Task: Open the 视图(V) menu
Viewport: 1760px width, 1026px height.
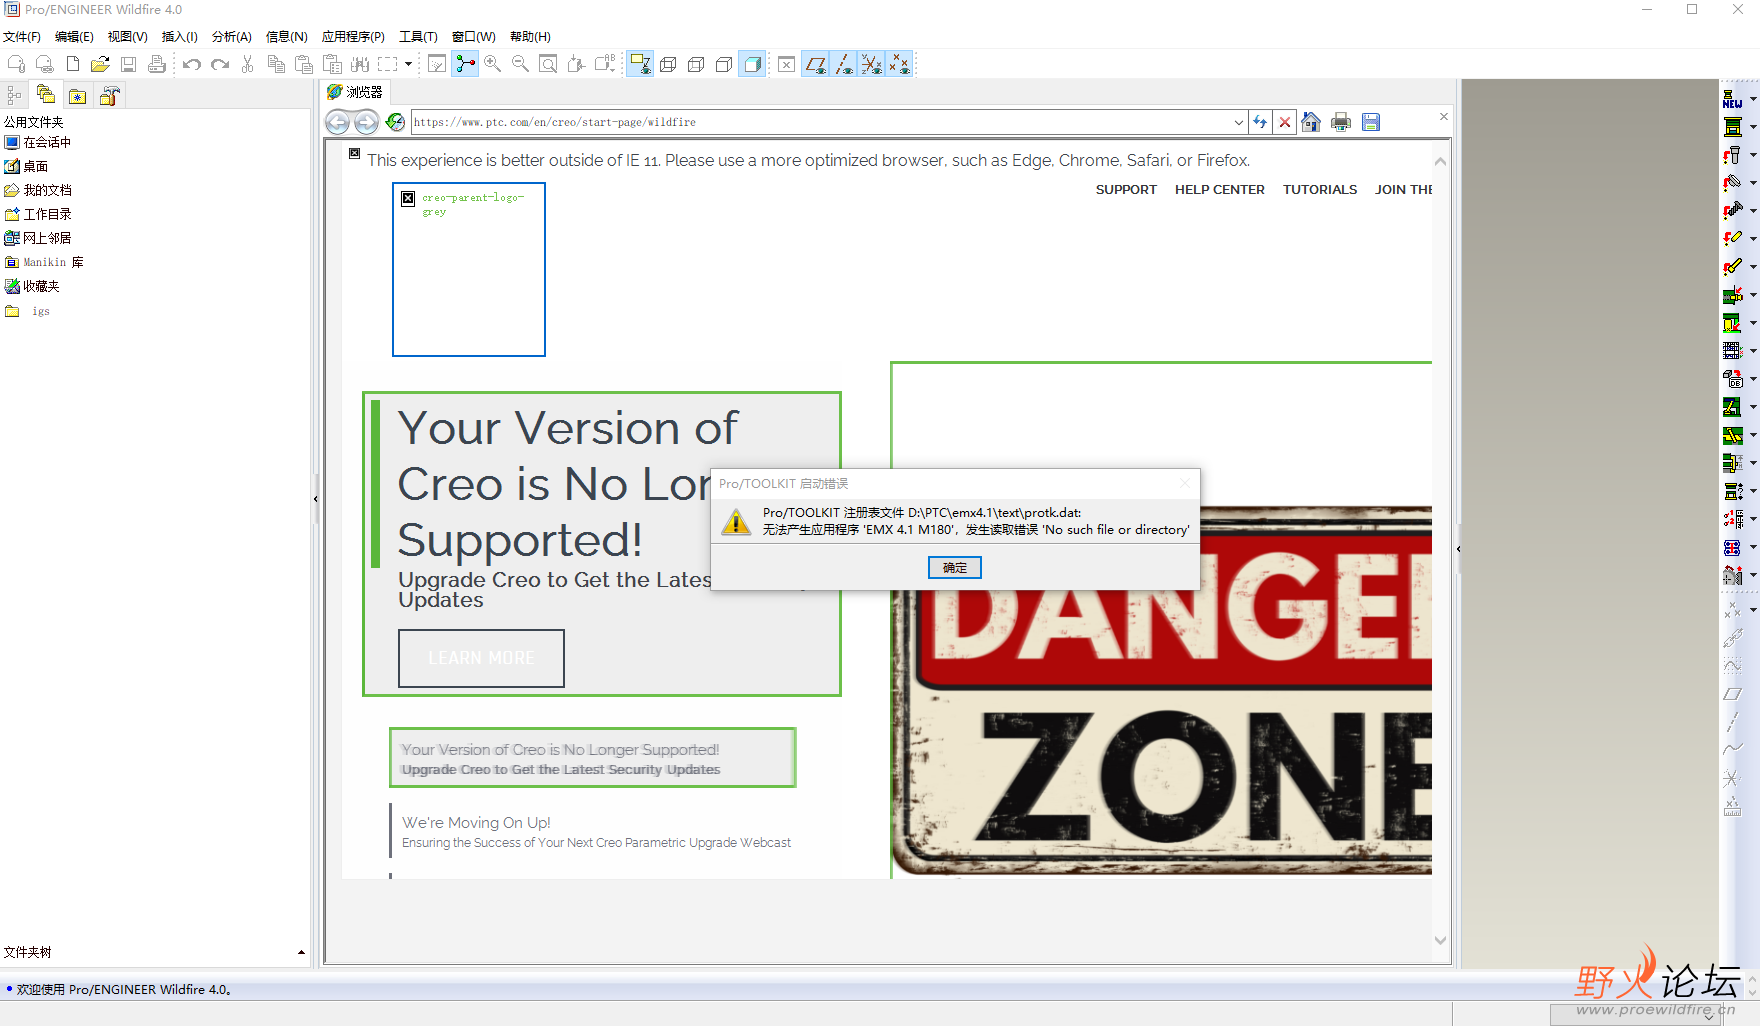Action: (x=127, y=36)
